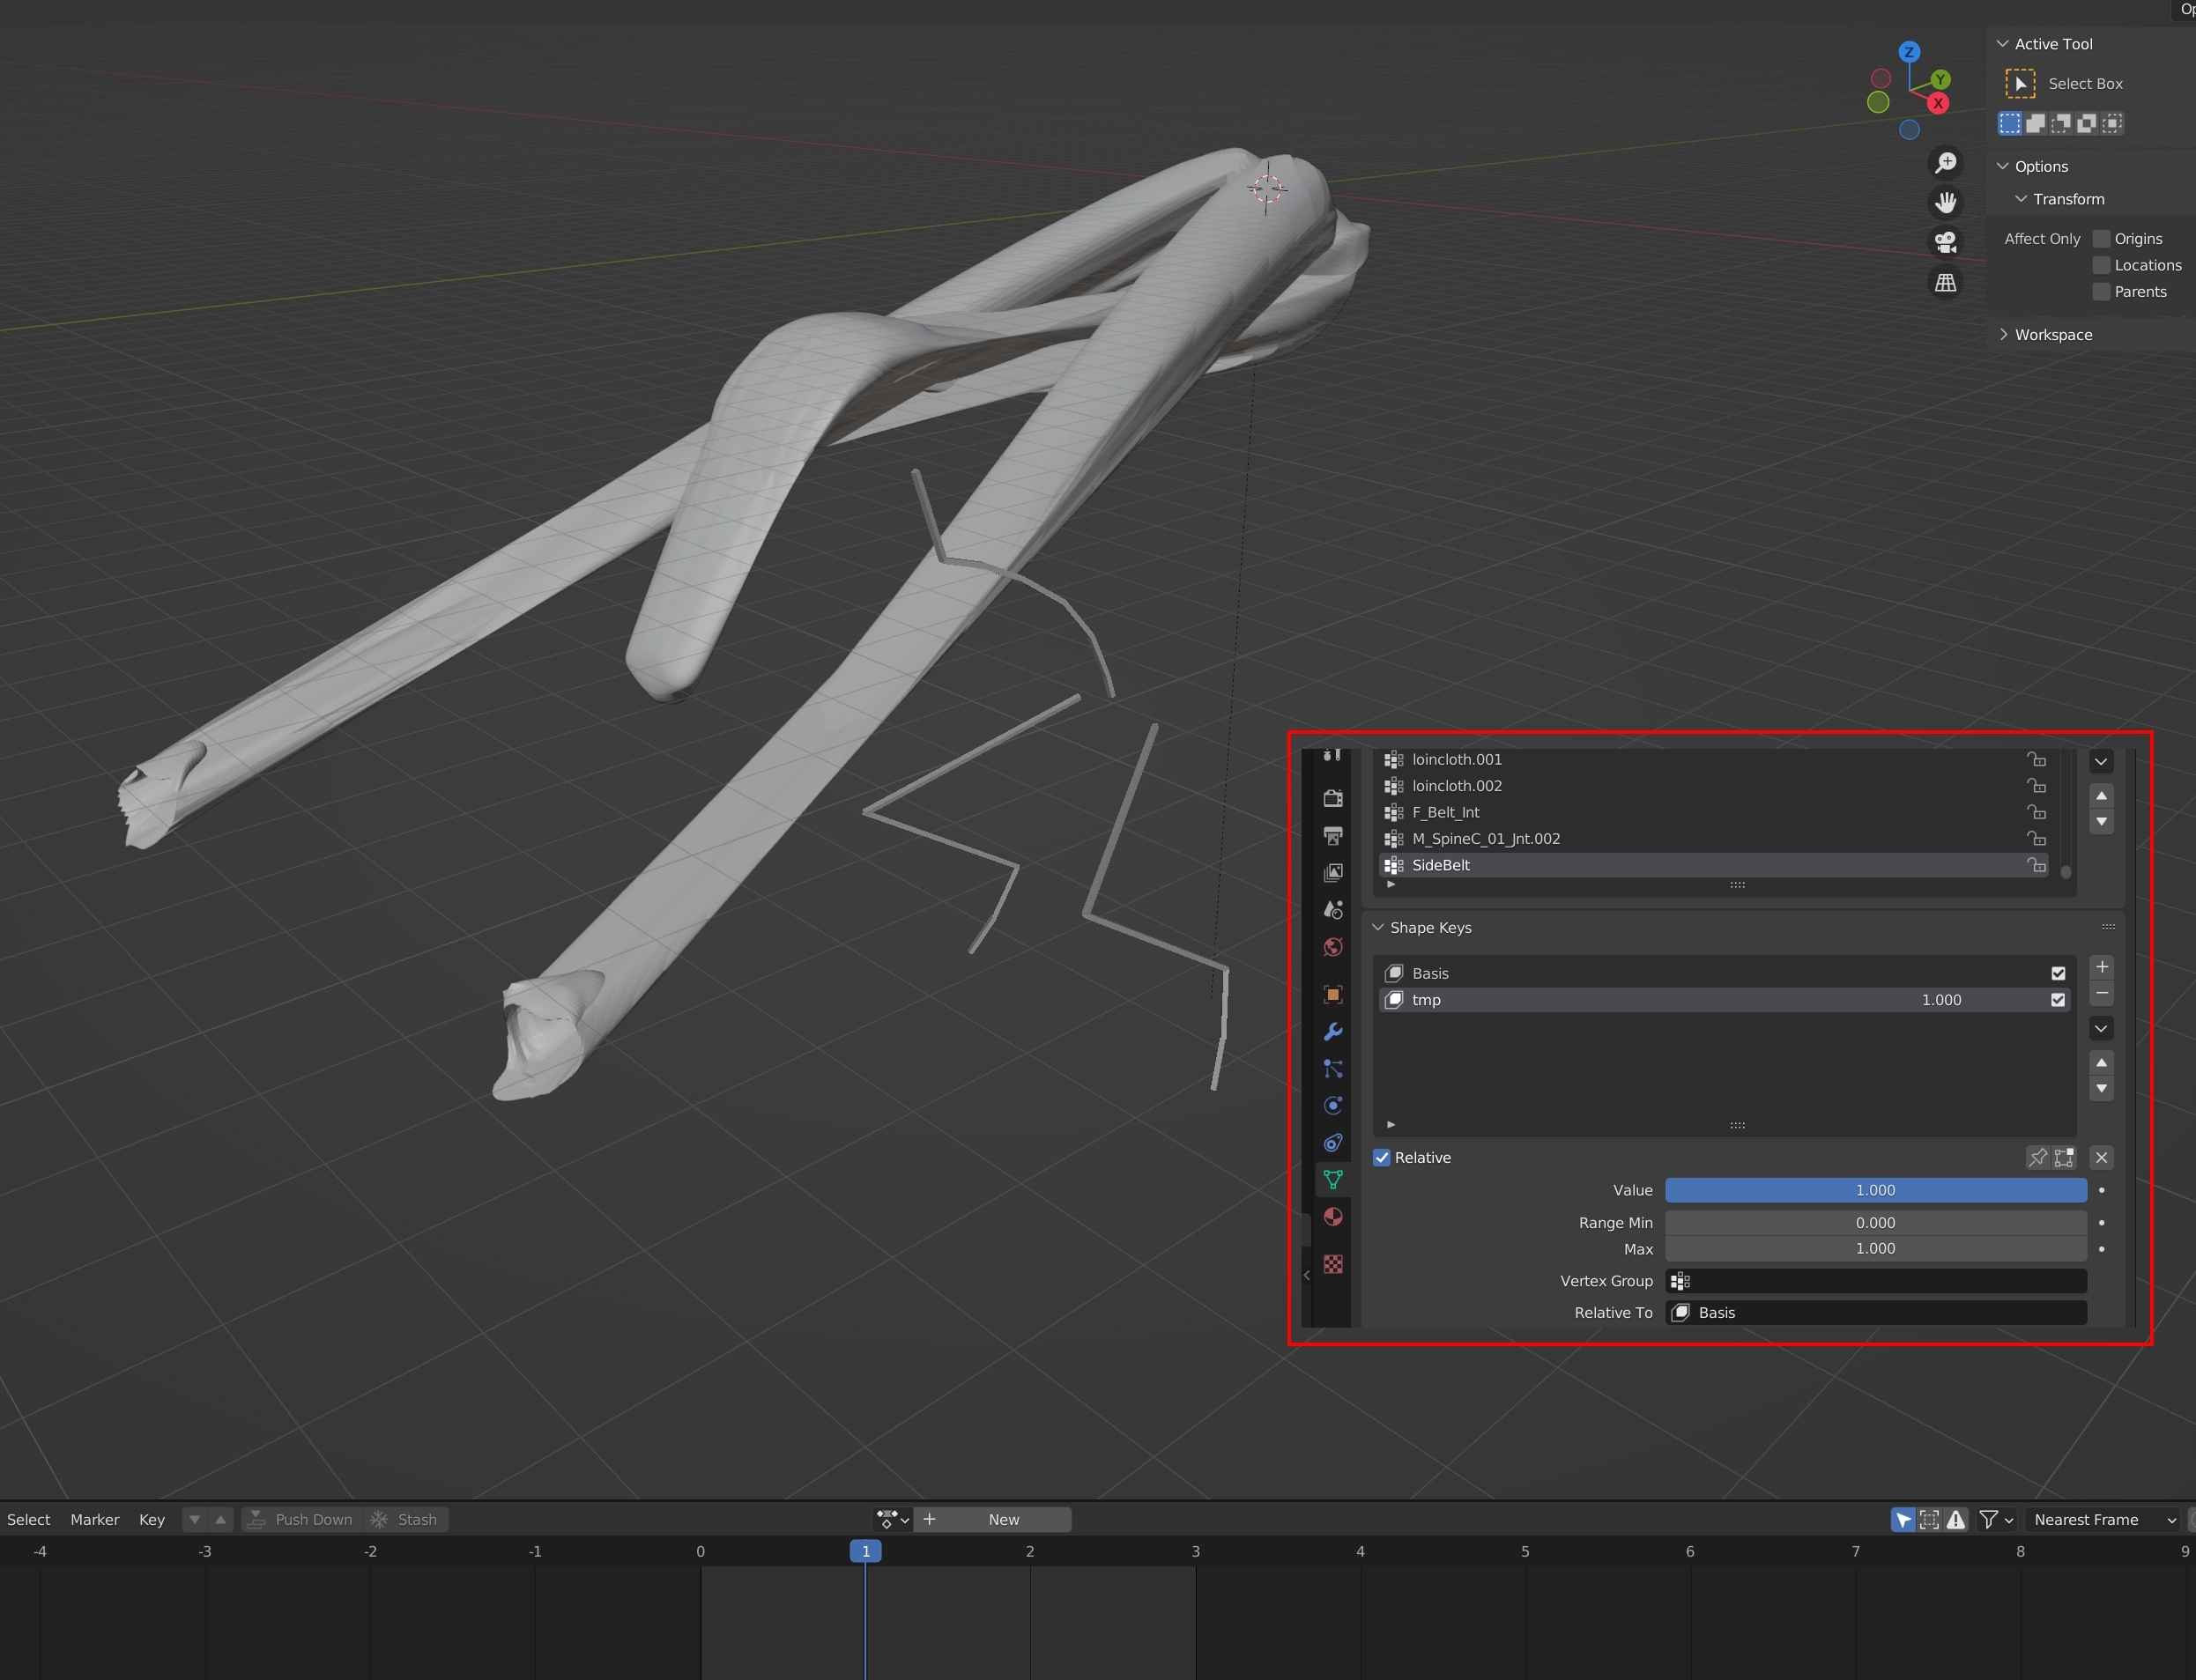The height and width of the screenshot is (1680, 2196).
Task: Unlock the SideBelt vertex group lock
Action: click(x=2036, y=865)
